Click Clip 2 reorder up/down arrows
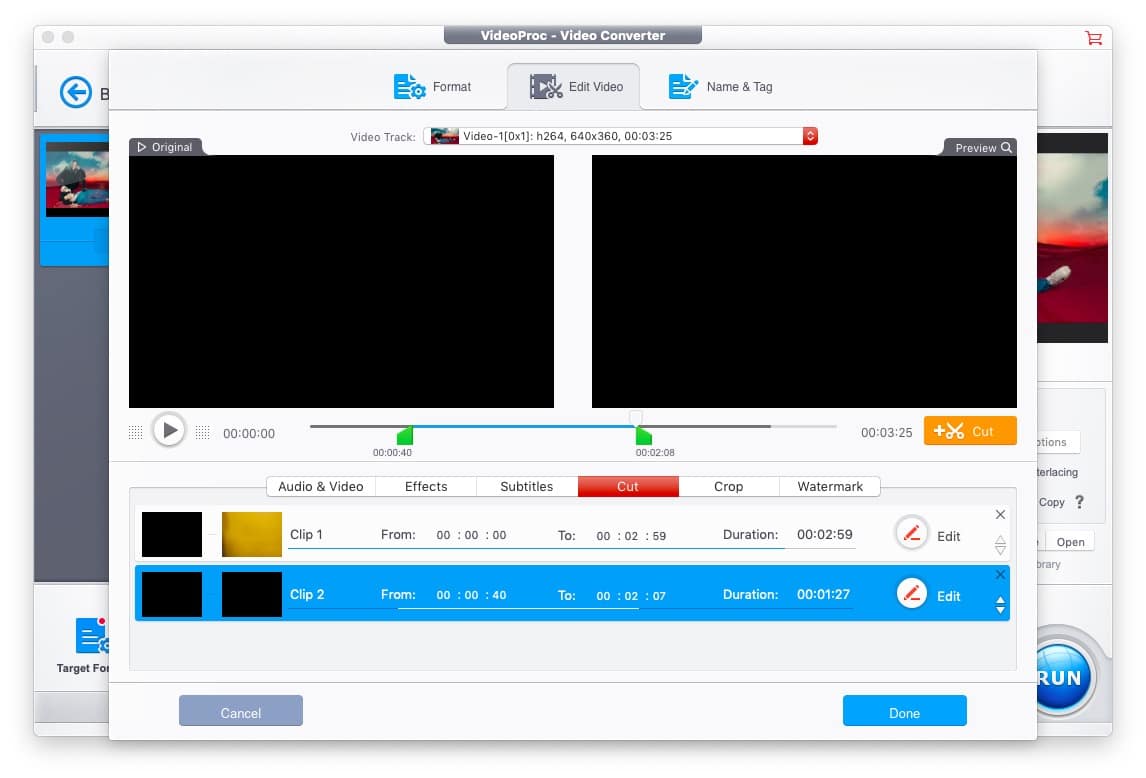The height and width of the screenshot is (778, 1146). point(1001,605)
